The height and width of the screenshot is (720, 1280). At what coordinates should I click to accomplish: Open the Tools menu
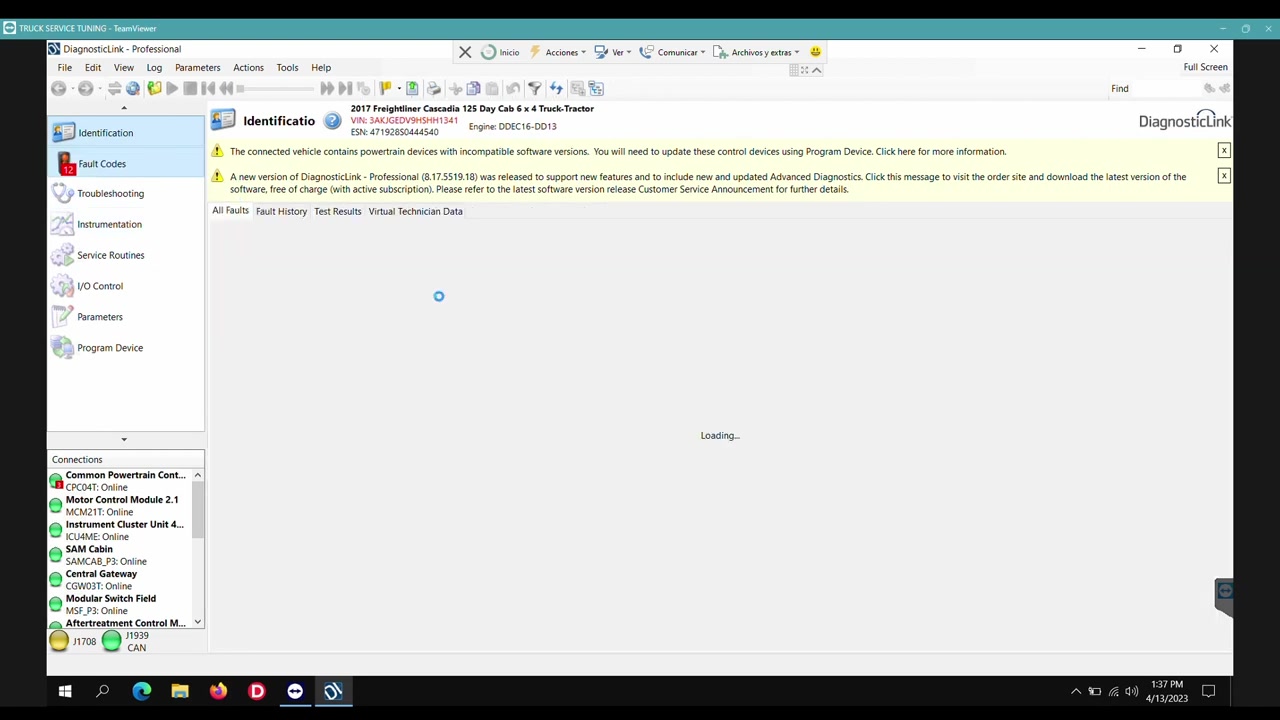coord(287,68)
